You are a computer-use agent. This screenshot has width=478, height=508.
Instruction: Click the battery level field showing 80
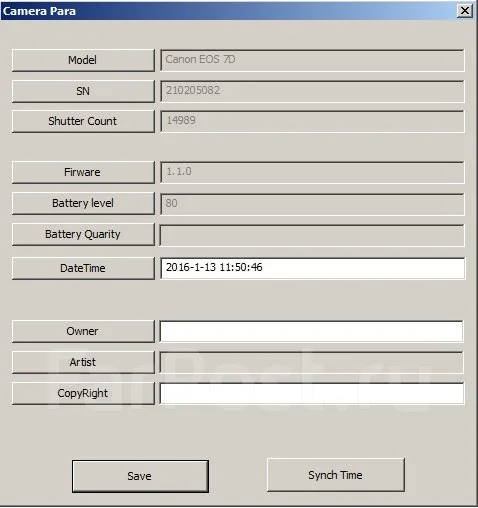312,204
